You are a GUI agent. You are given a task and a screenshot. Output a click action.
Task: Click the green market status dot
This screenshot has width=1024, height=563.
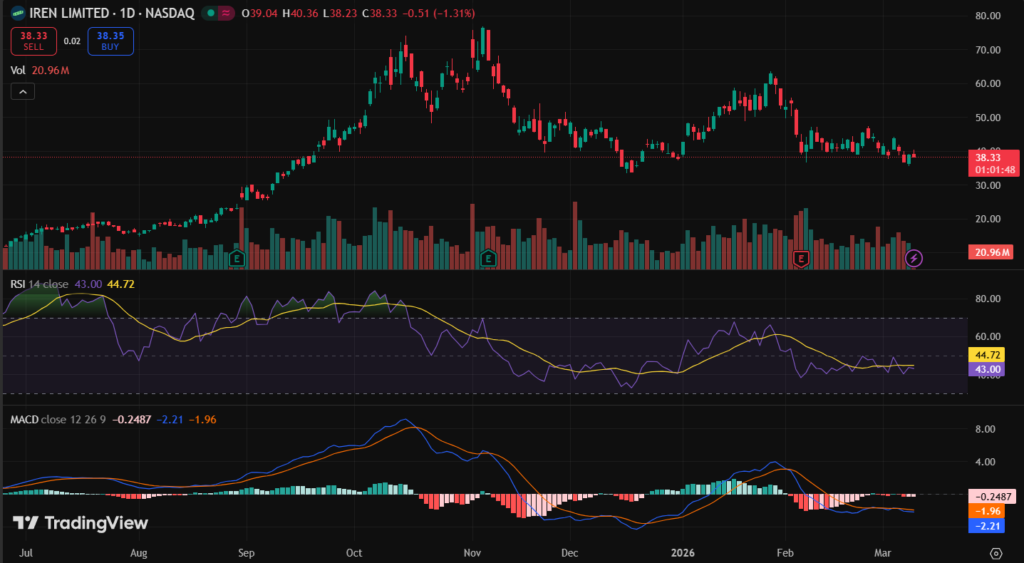(208, 13)
